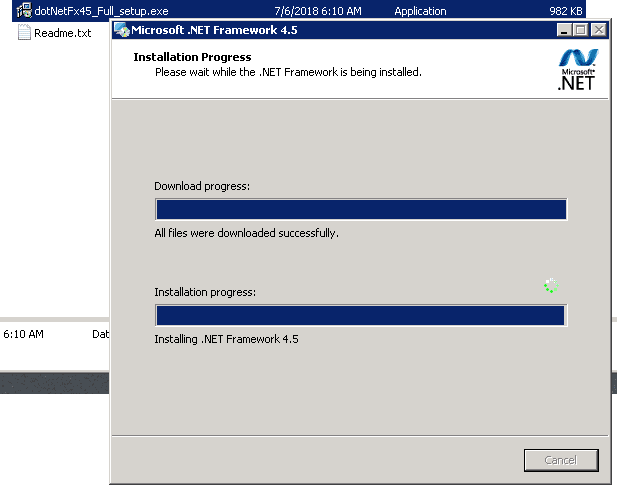
Task: Minimize the .NET Framework 4.5 window
Action: point(564,30)
